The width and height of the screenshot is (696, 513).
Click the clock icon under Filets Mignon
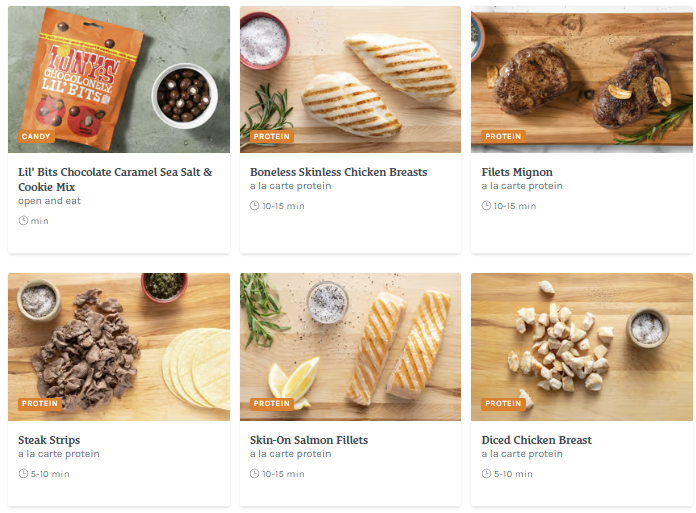486,206
